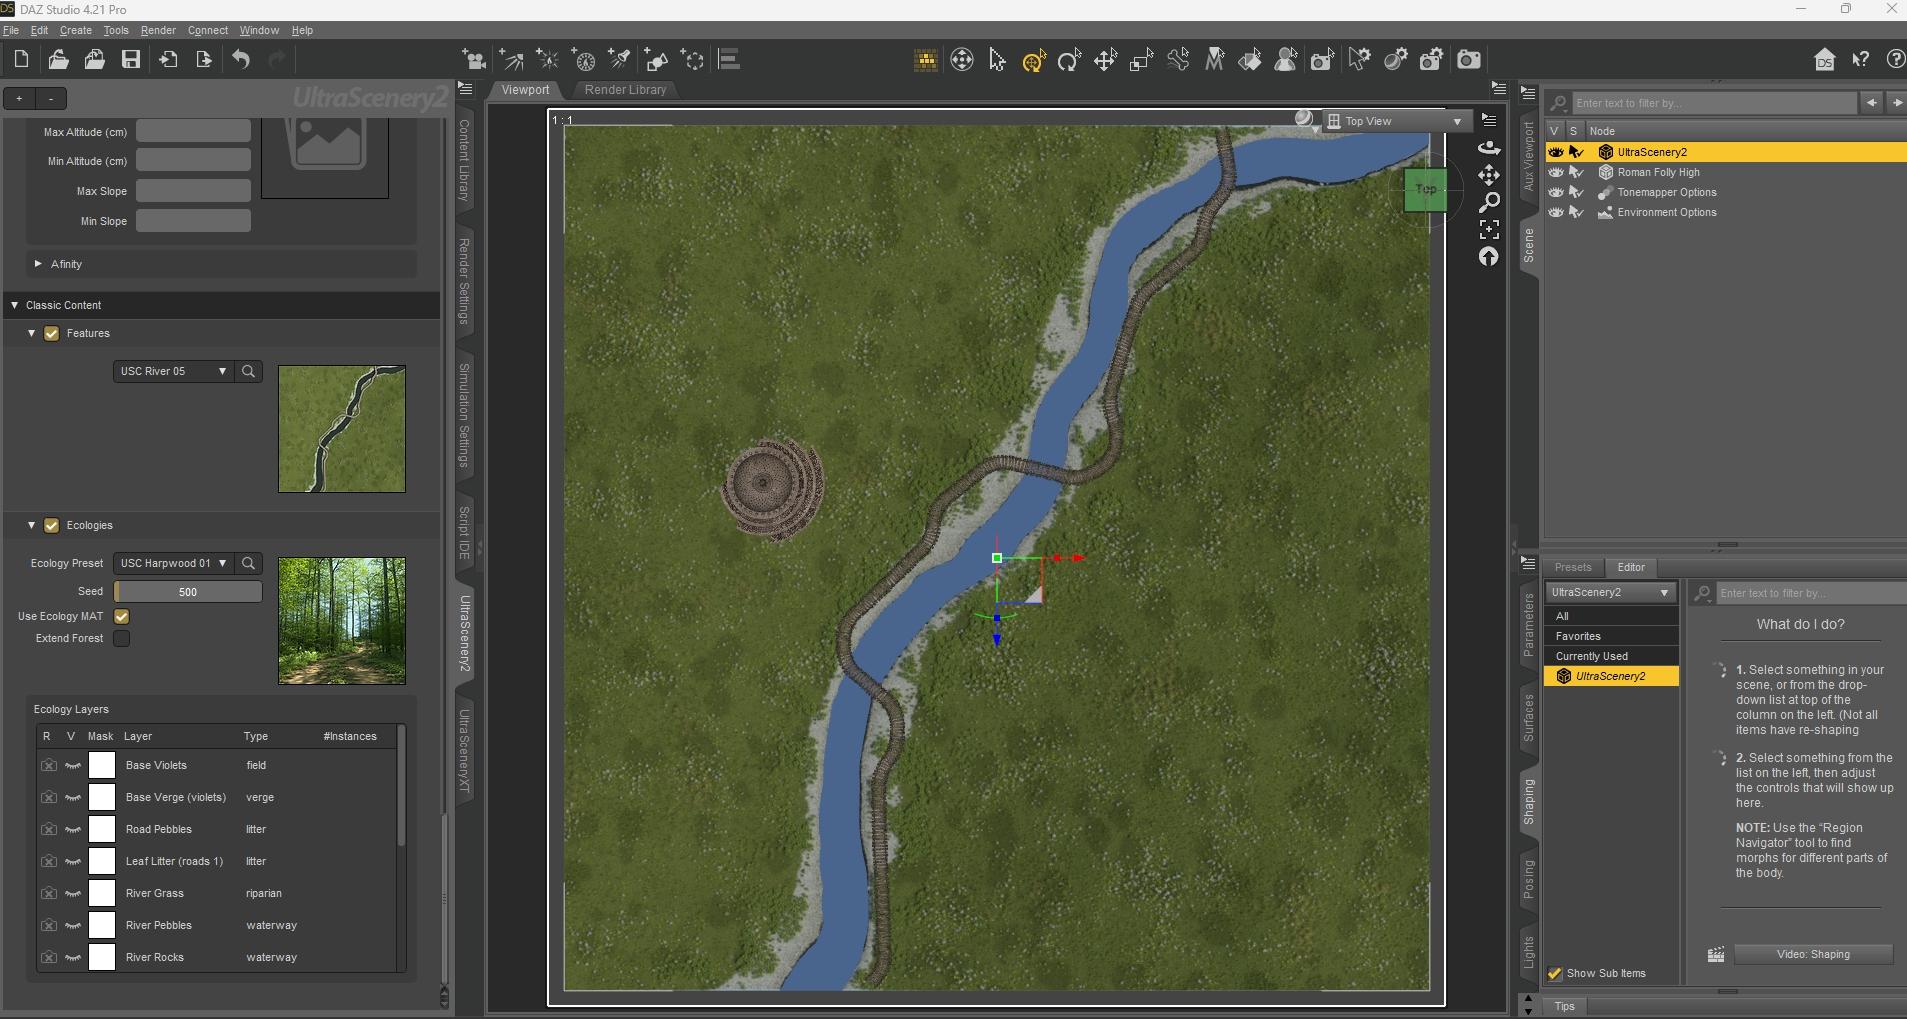Open the Ecology Preset USC Harpwood dropdown
This screenshot has width=1907, height=1019.
(x=173, y=563)
